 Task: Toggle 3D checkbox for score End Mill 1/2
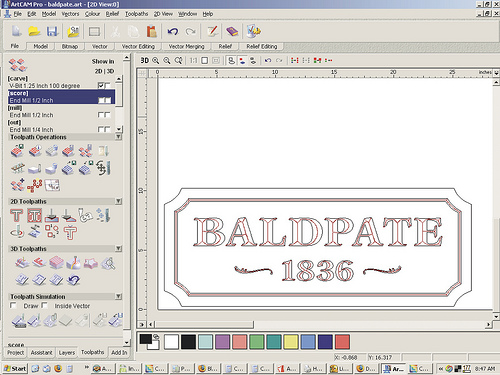click(107, 100)
